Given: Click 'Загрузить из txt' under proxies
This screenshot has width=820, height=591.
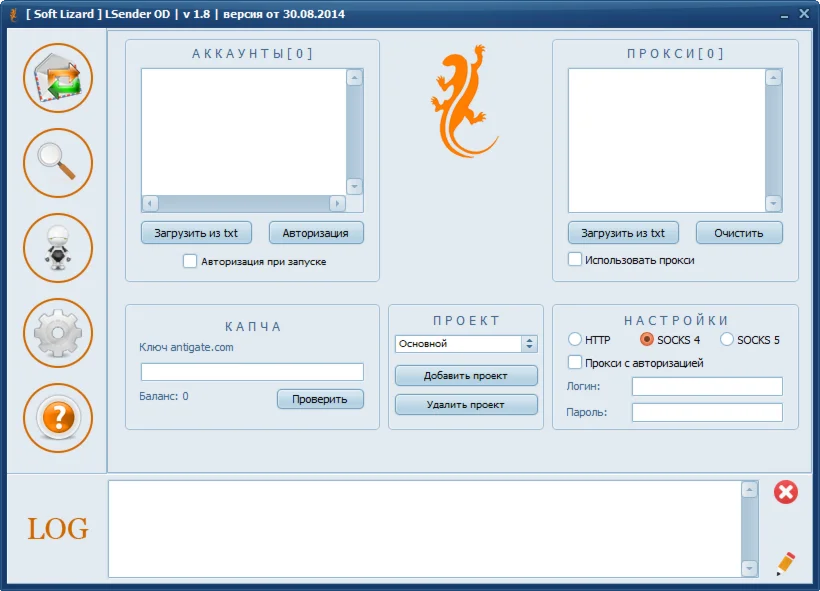Looking at the screenshot, I should [x=623, y=233].
